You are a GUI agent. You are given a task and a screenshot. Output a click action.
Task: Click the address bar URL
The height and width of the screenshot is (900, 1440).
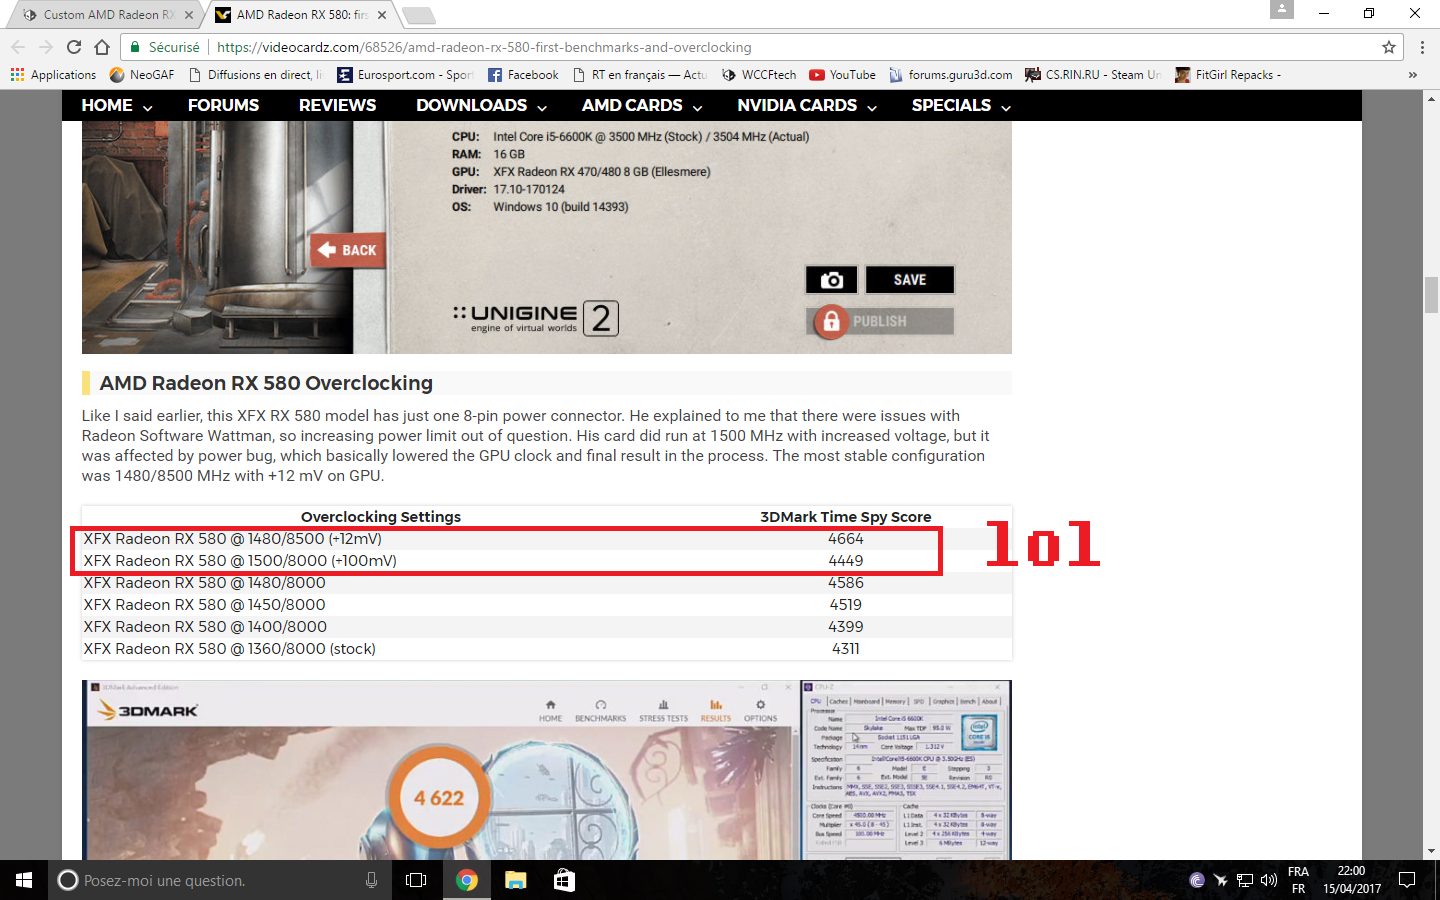484,47
